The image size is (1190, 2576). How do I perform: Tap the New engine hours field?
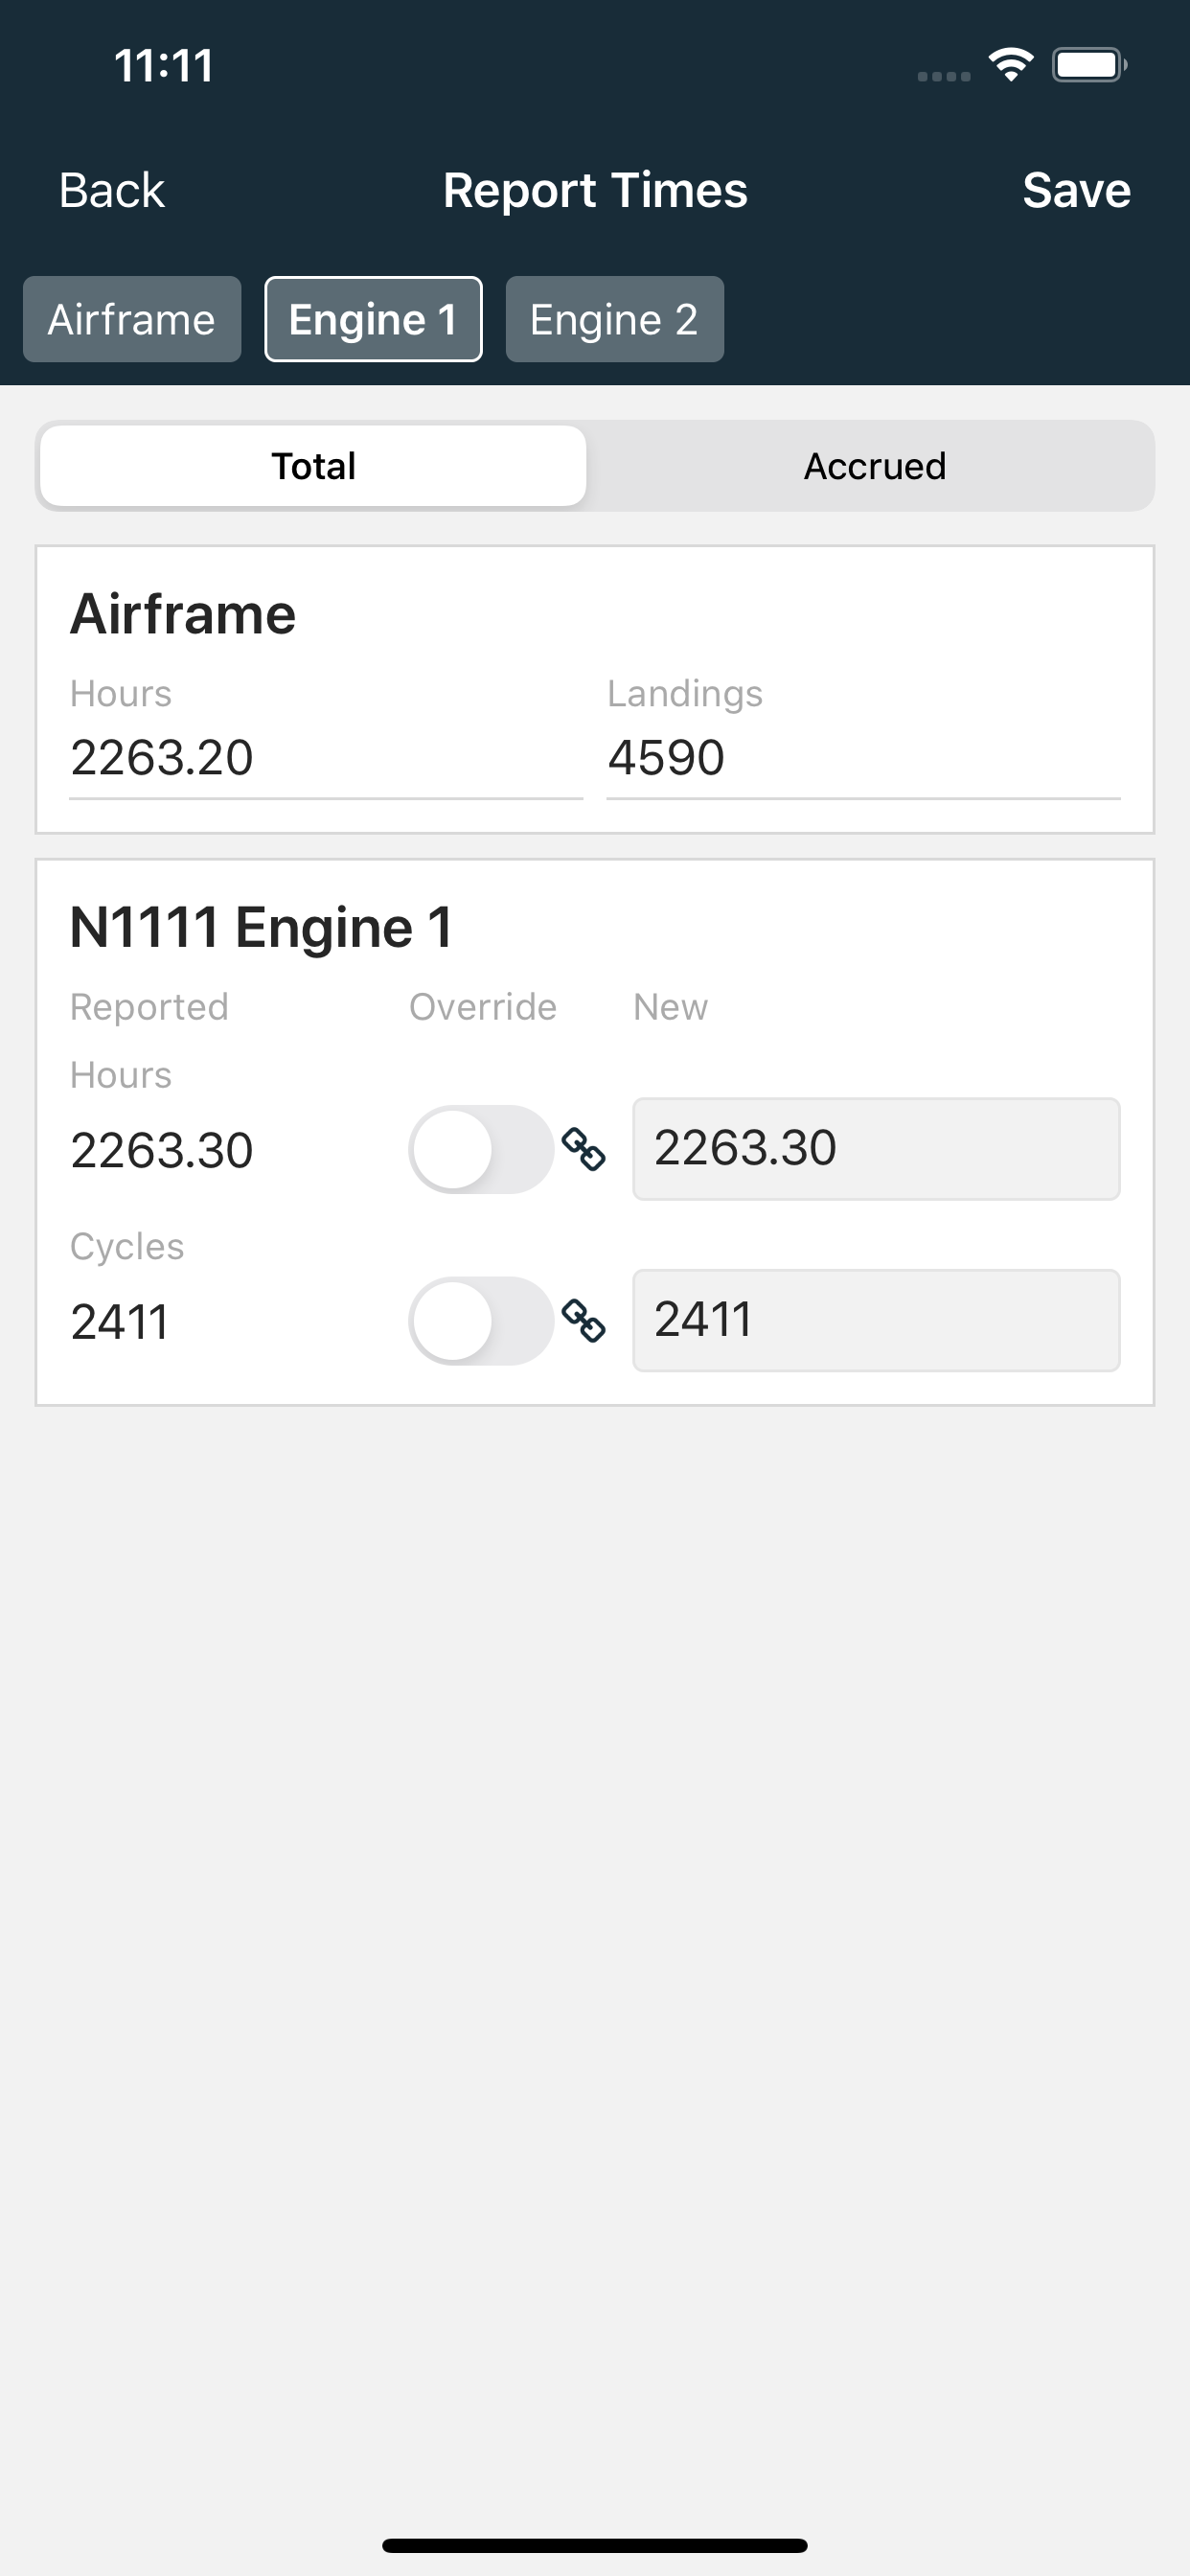pos(875,1148)
